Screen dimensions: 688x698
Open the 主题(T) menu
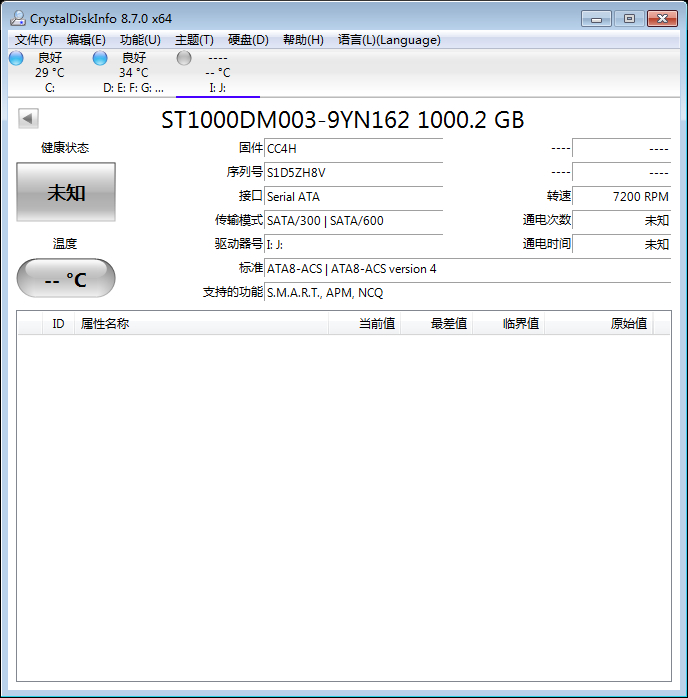pyautogui.click(x=194, y=40)
